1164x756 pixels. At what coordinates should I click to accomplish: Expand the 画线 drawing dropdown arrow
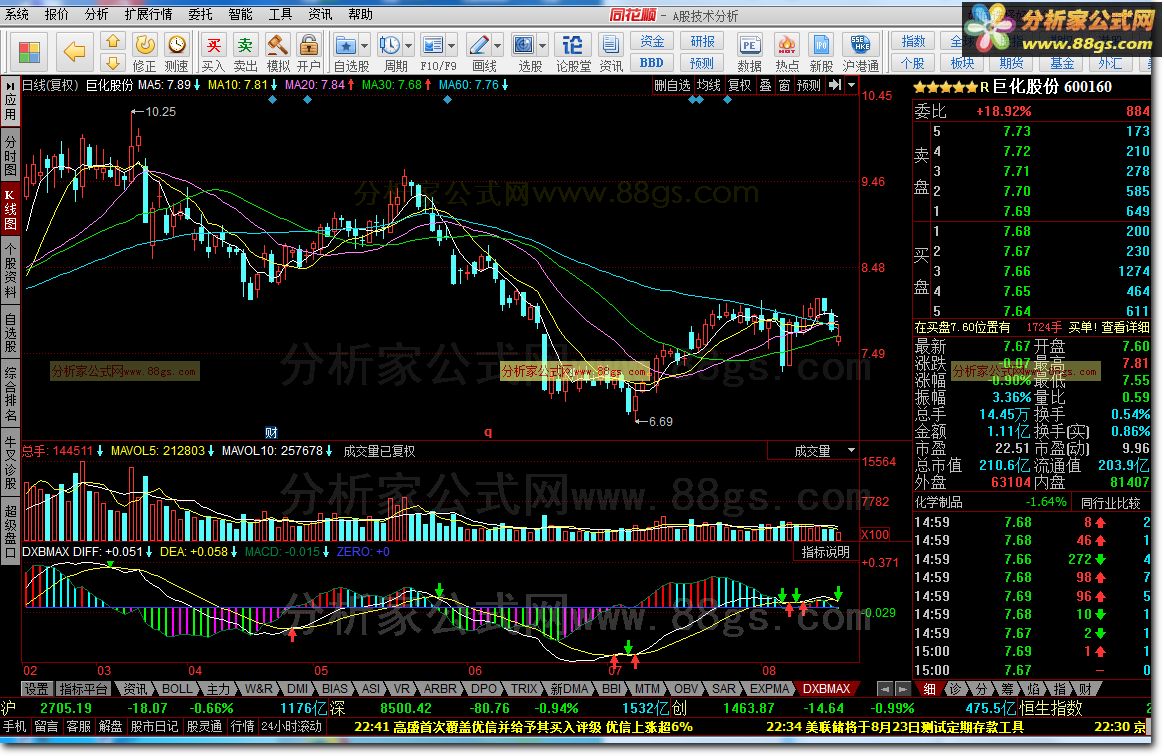pyautogui.click(x=497, y=46)
